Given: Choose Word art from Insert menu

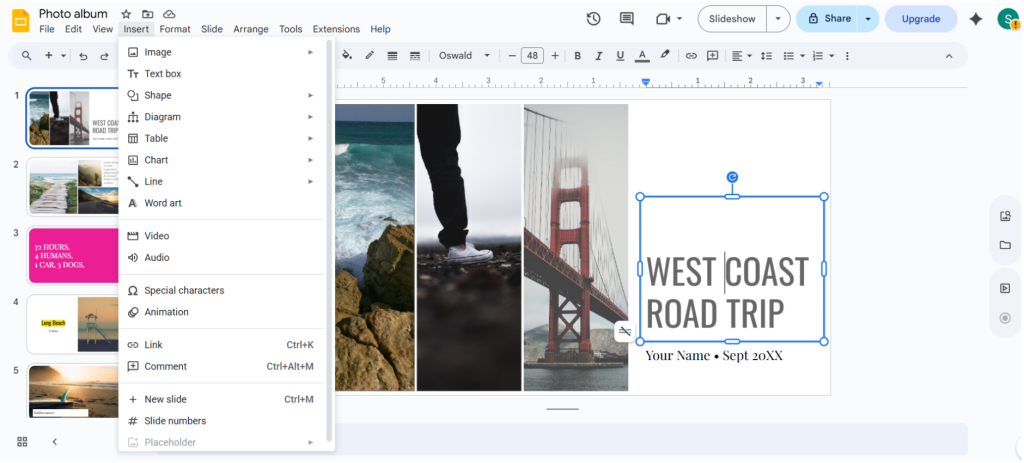Looking at the screenshot, I should click(x=221, y=203).
